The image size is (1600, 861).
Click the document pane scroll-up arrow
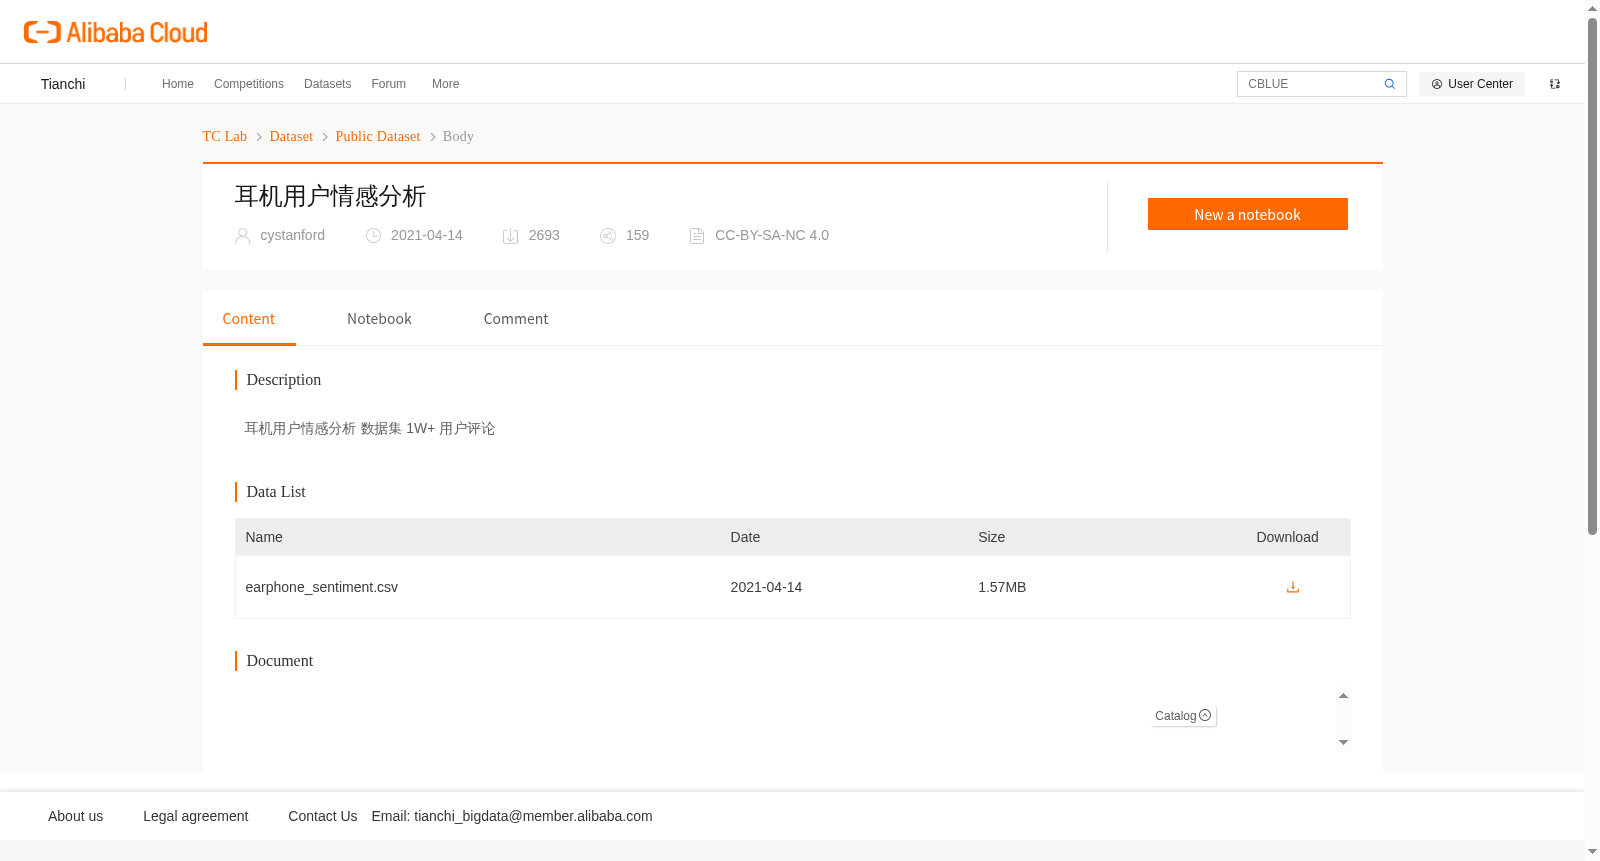(1343, 696)
